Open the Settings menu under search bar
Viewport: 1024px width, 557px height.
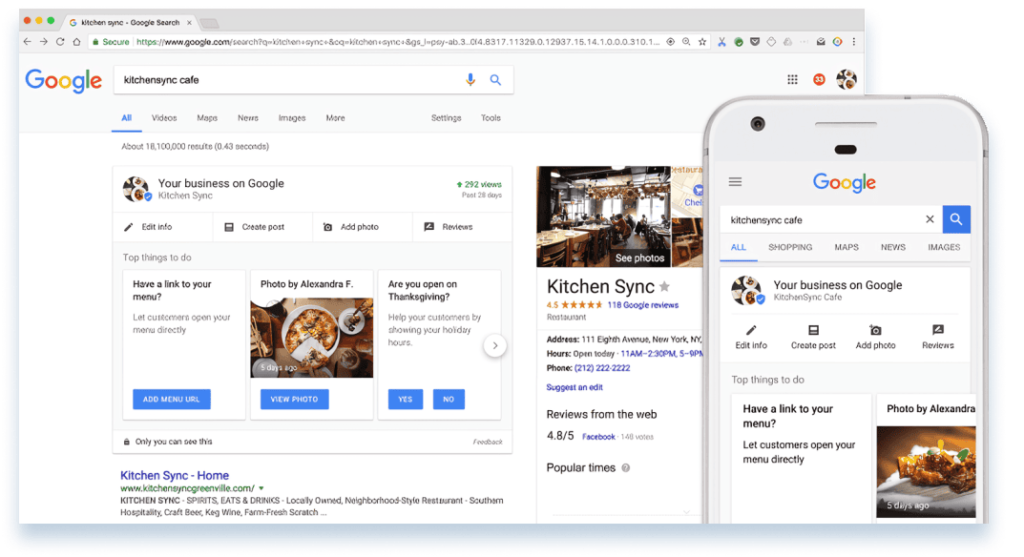click(446, 118)
